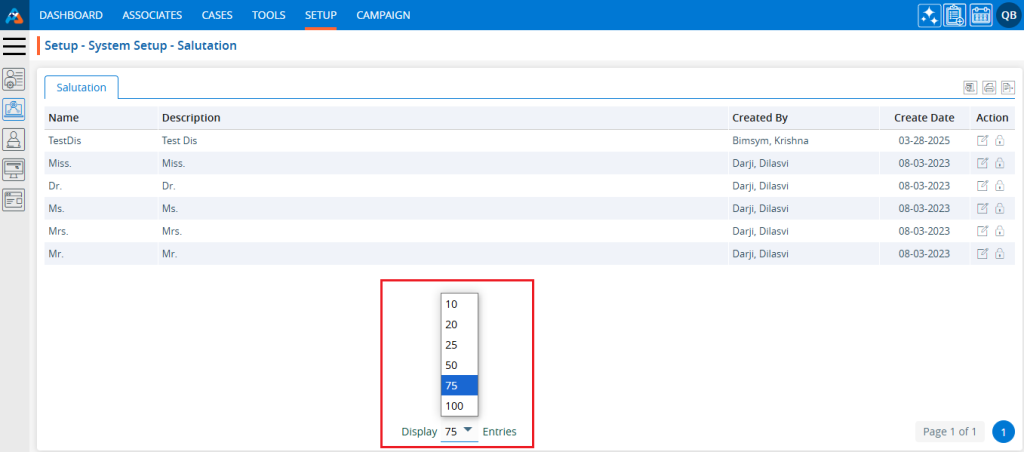Toggle the lock icon for Miss. row
Screen dimensions: 1024x452
(x=999, y=163)
